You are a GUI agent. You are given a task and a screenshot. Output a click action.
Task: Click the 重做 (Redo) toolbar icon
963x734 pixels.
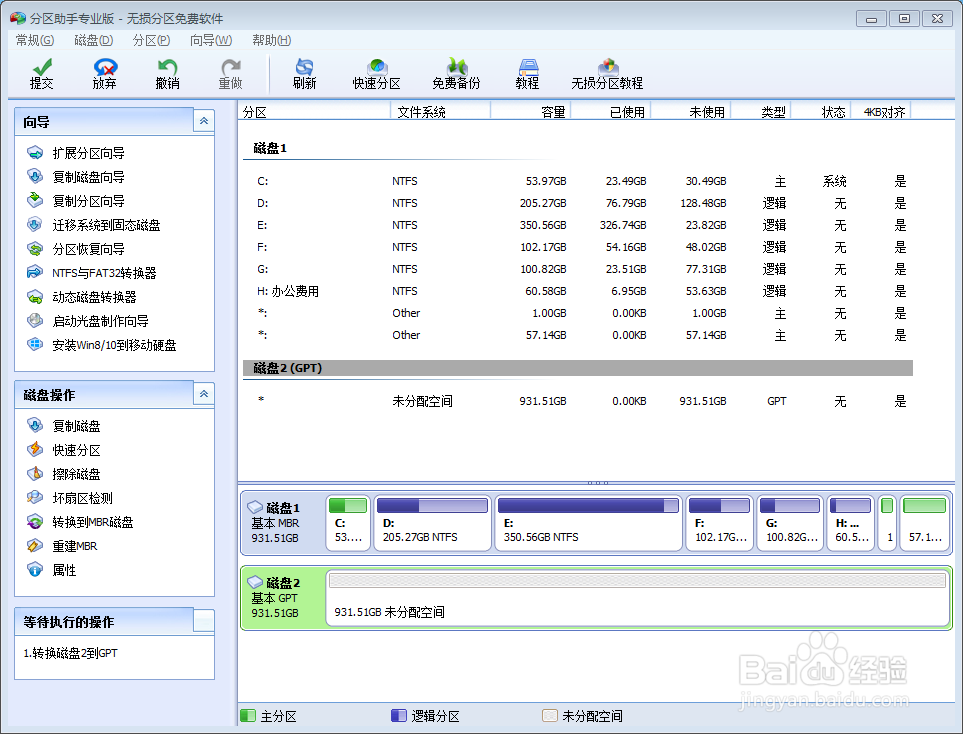[229, 73]
